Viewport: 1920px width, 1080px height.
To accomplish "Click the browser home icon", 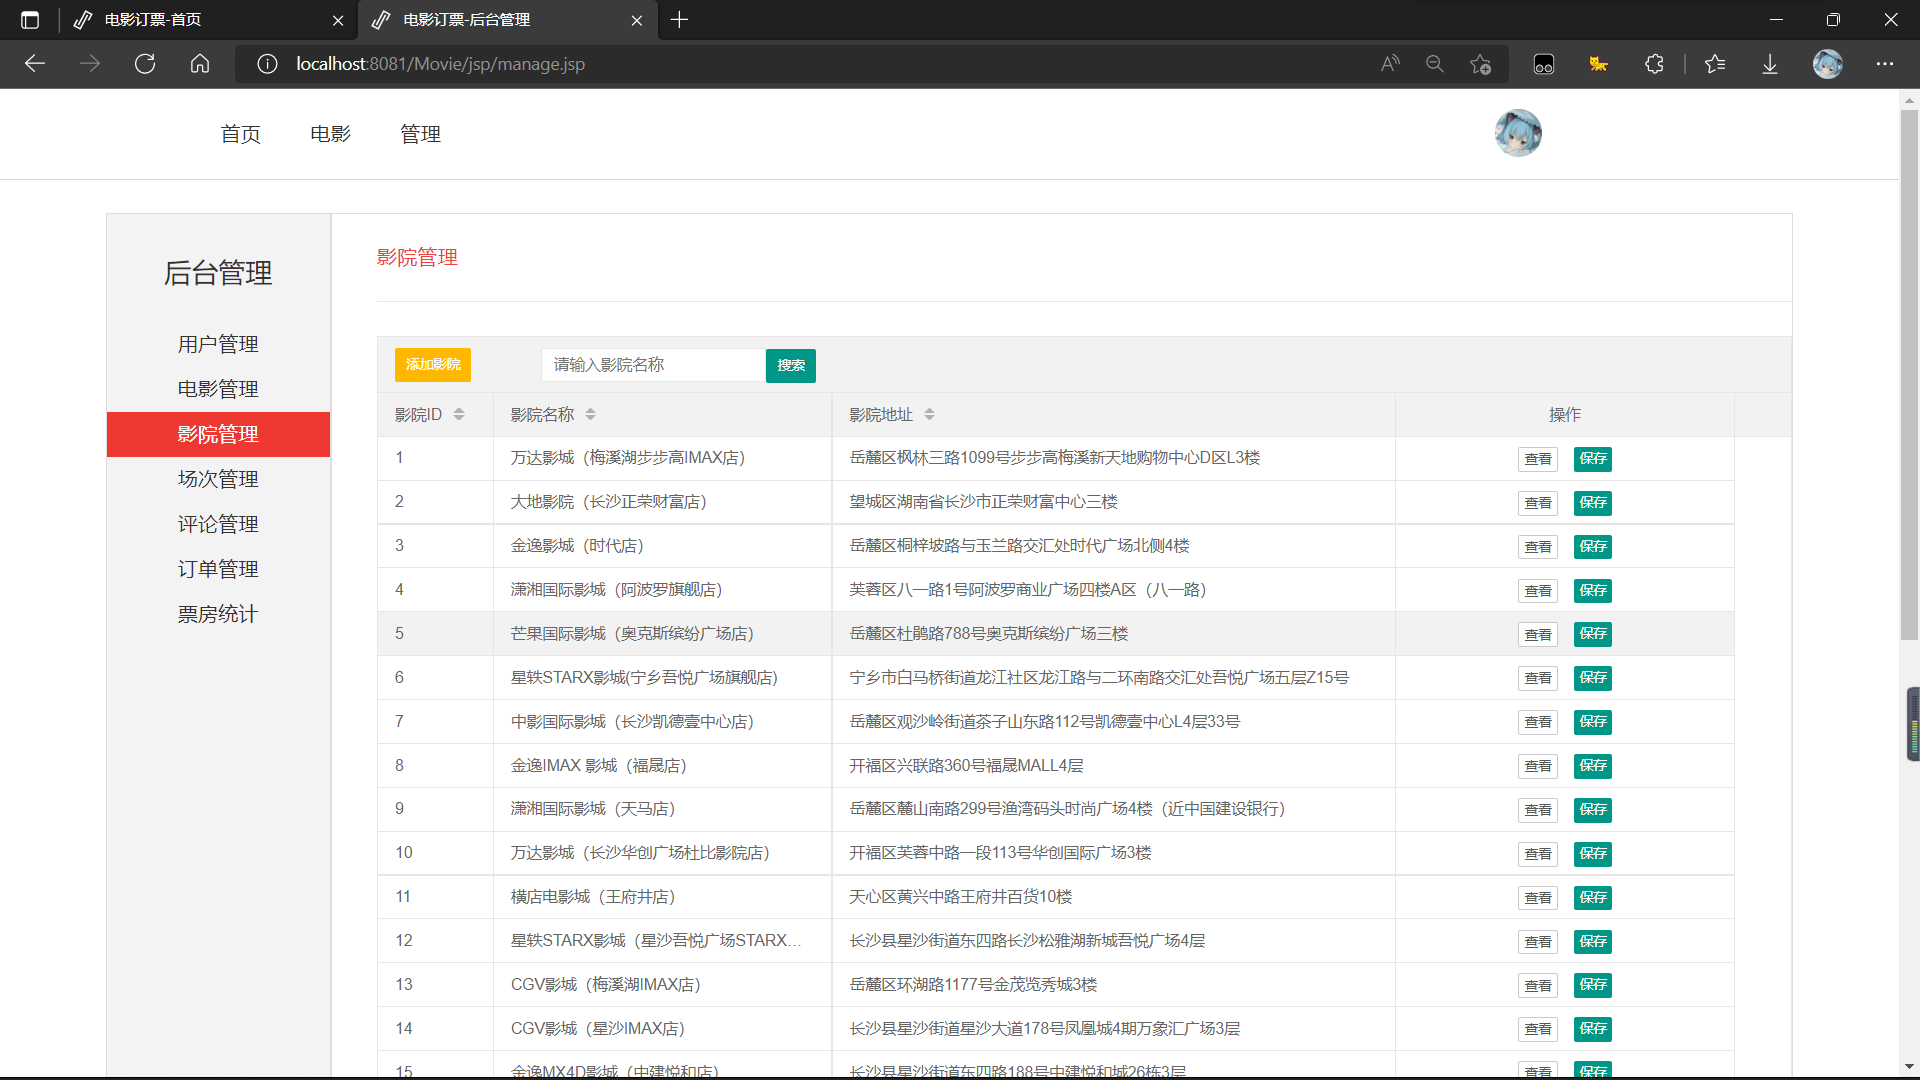I will (x=200, y=63).
